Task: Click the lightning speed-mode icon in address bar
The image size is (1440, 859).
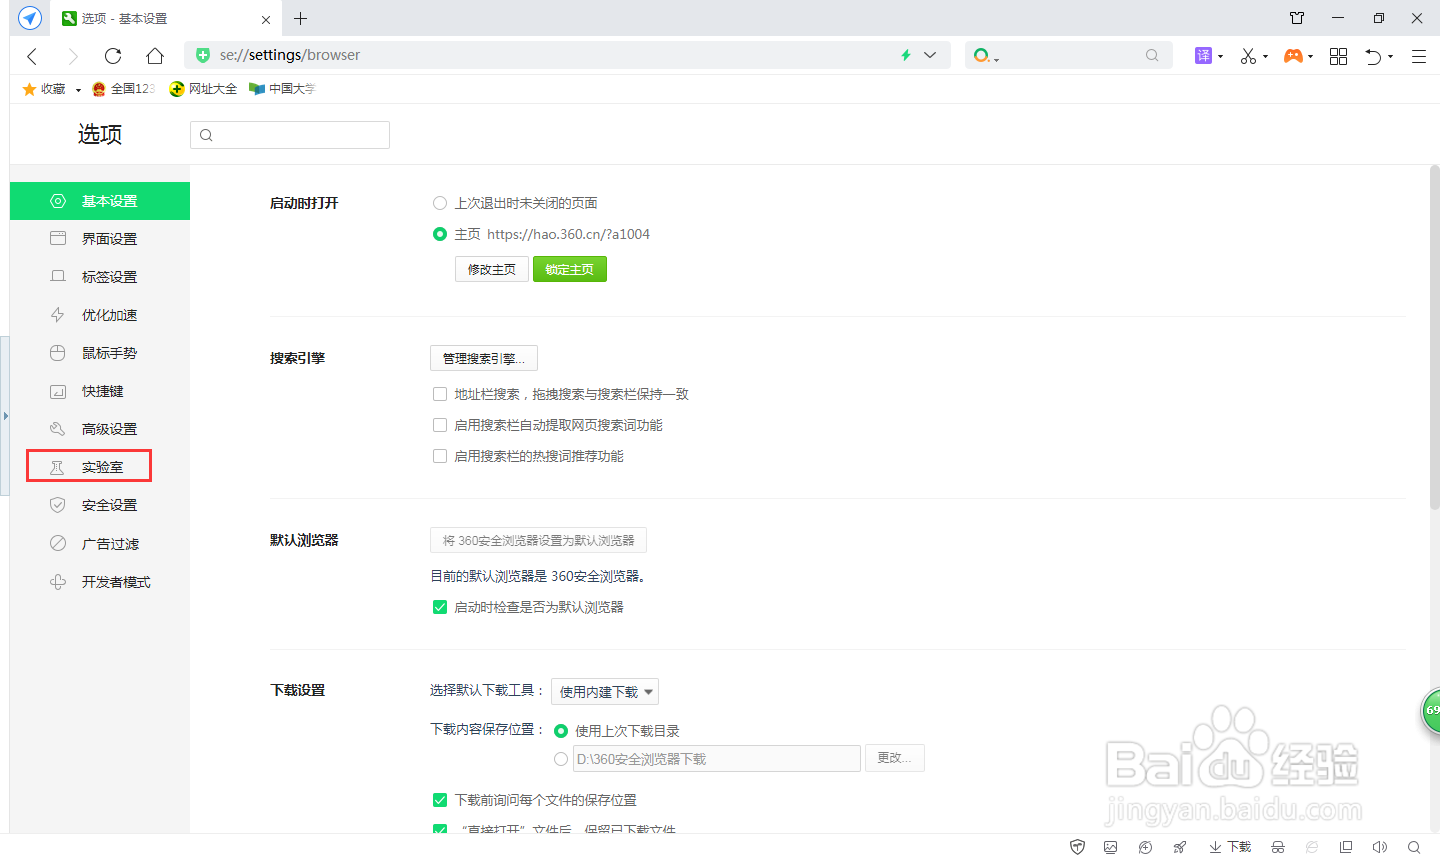Action: tap(906, 55)
